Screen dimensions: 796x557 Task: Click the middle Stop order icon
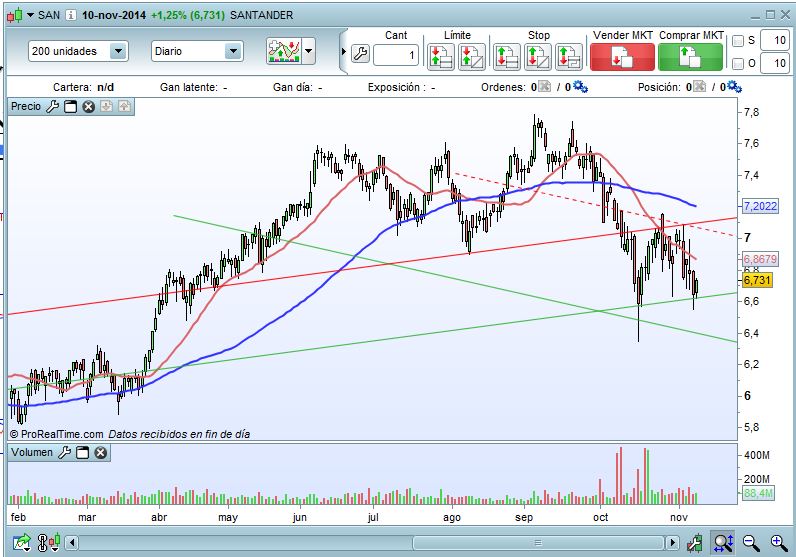pyautogui.click(x=538, y=56)
